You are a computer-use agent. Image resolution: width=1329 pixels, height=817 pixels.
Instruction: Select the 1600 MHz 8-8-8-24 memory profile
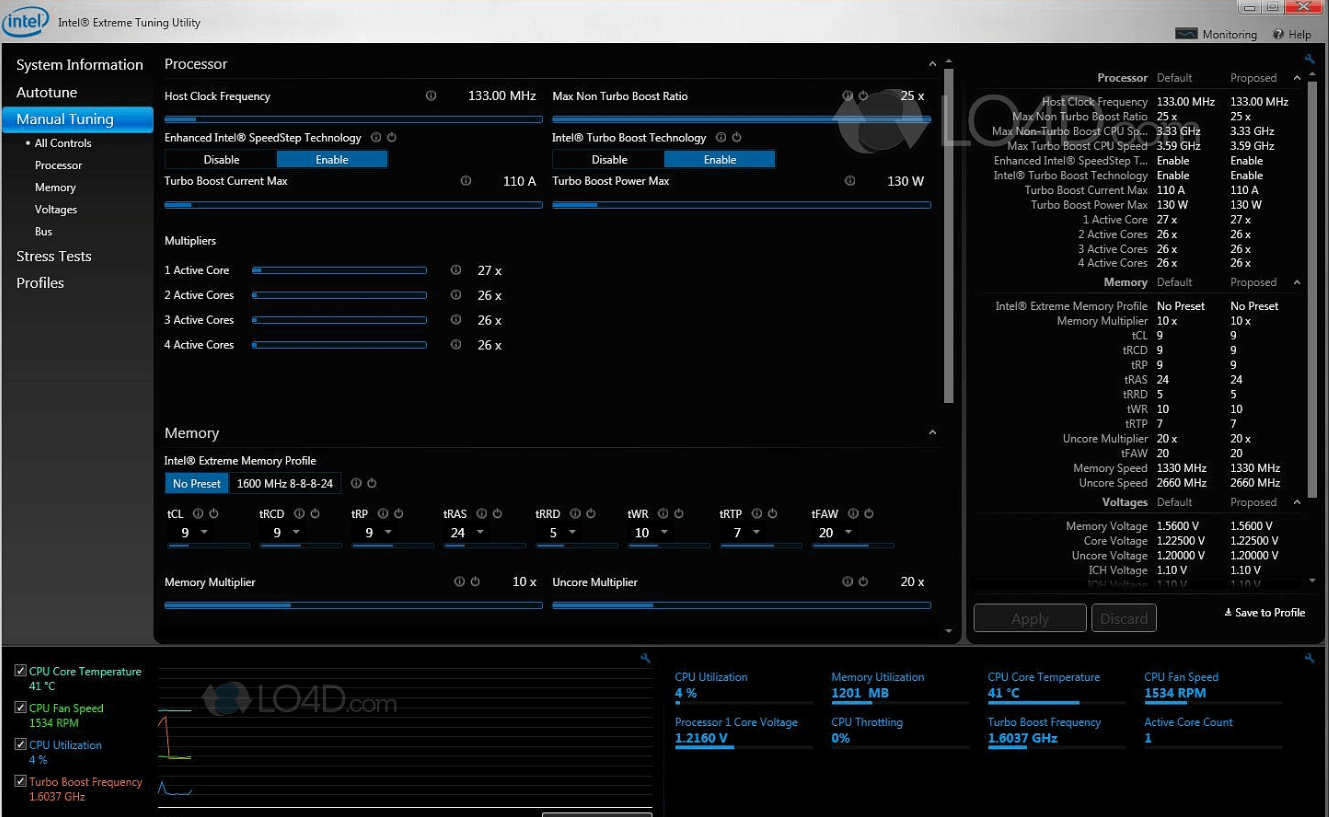pos(285,482)
